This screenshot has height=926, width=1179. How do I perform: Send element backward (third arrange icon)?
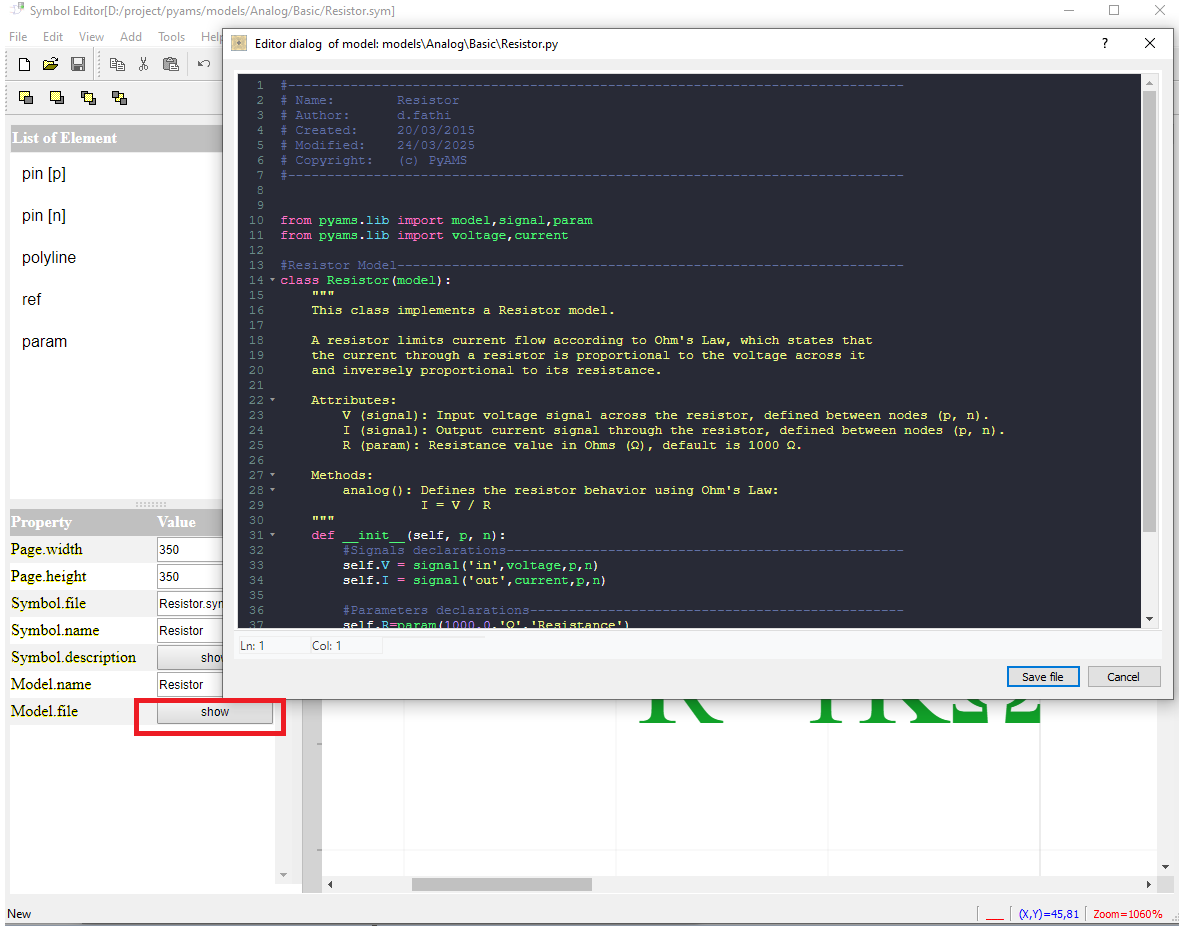click(x=88, y=98)
